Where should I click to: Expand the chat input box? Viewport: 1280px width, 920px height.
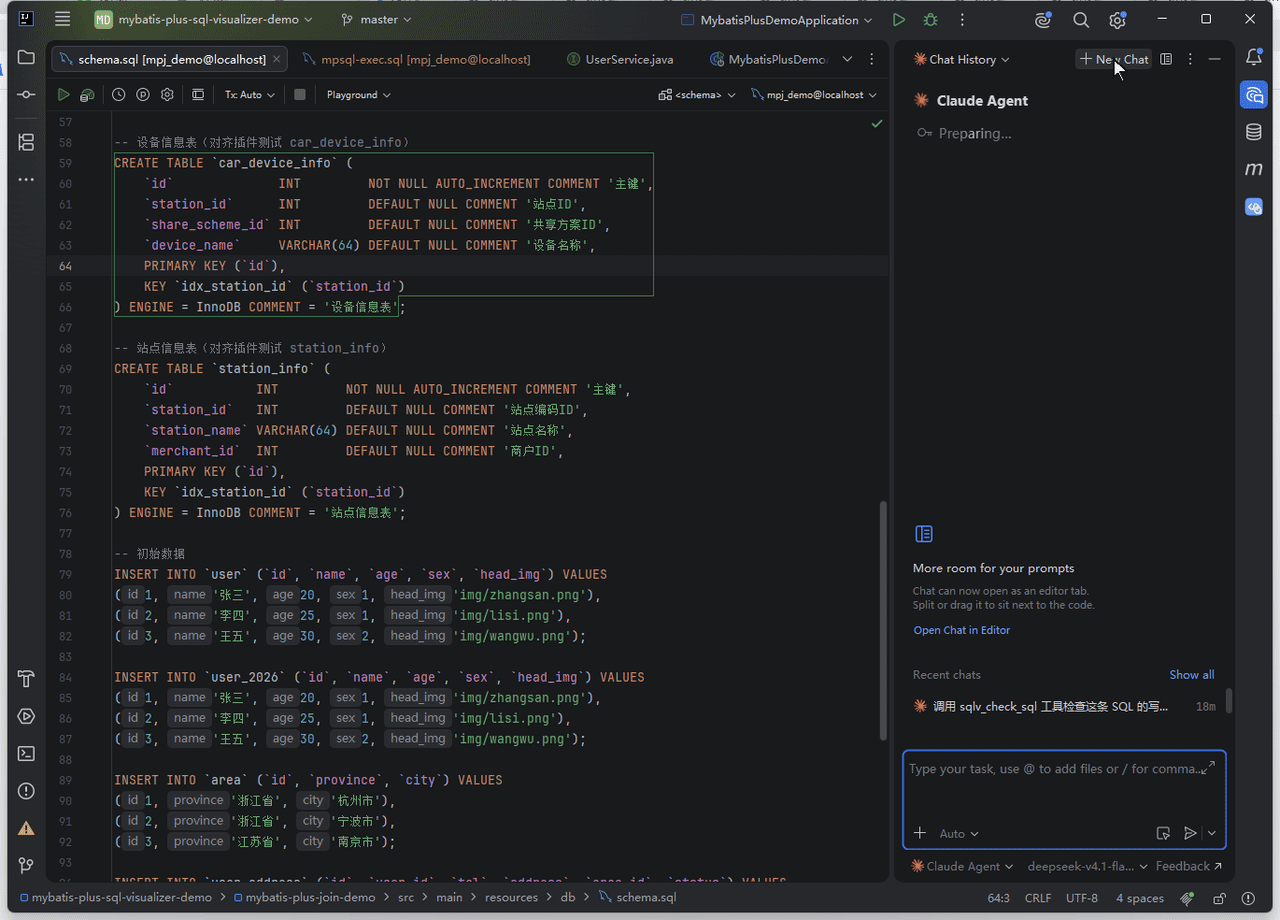coord(1208,767)
